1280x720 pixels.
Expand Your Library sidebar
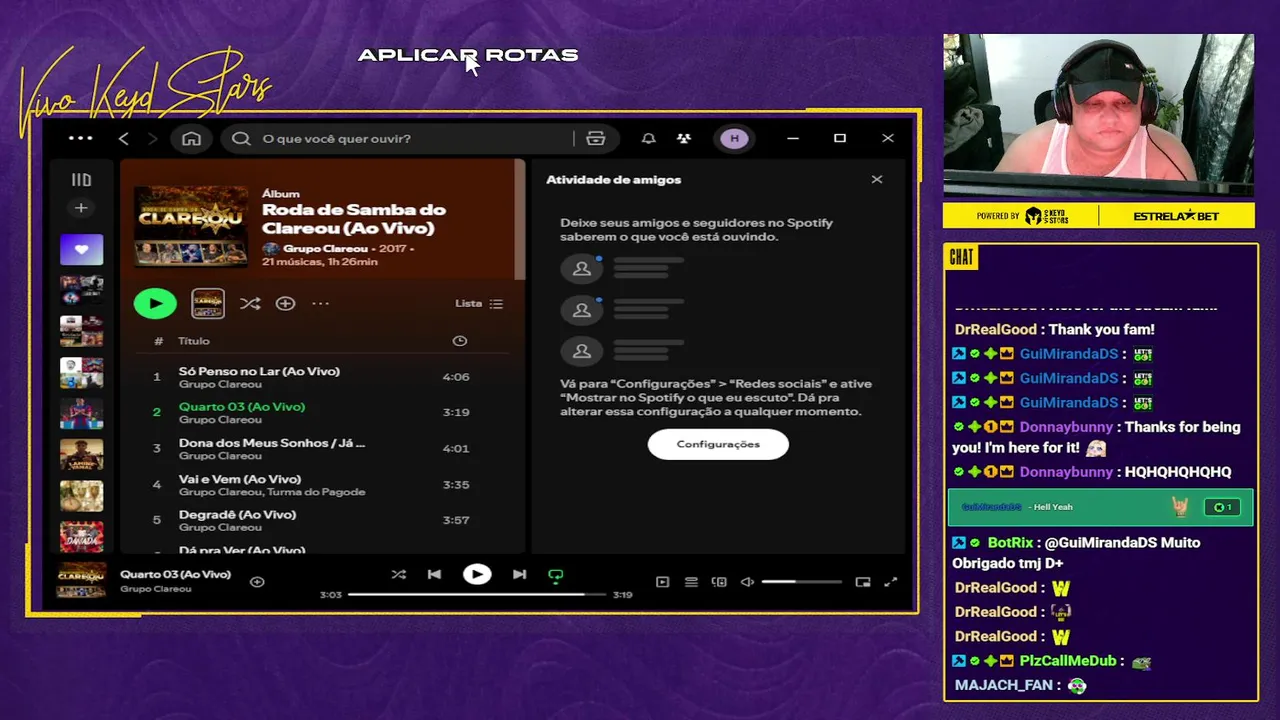coord(81,180)
